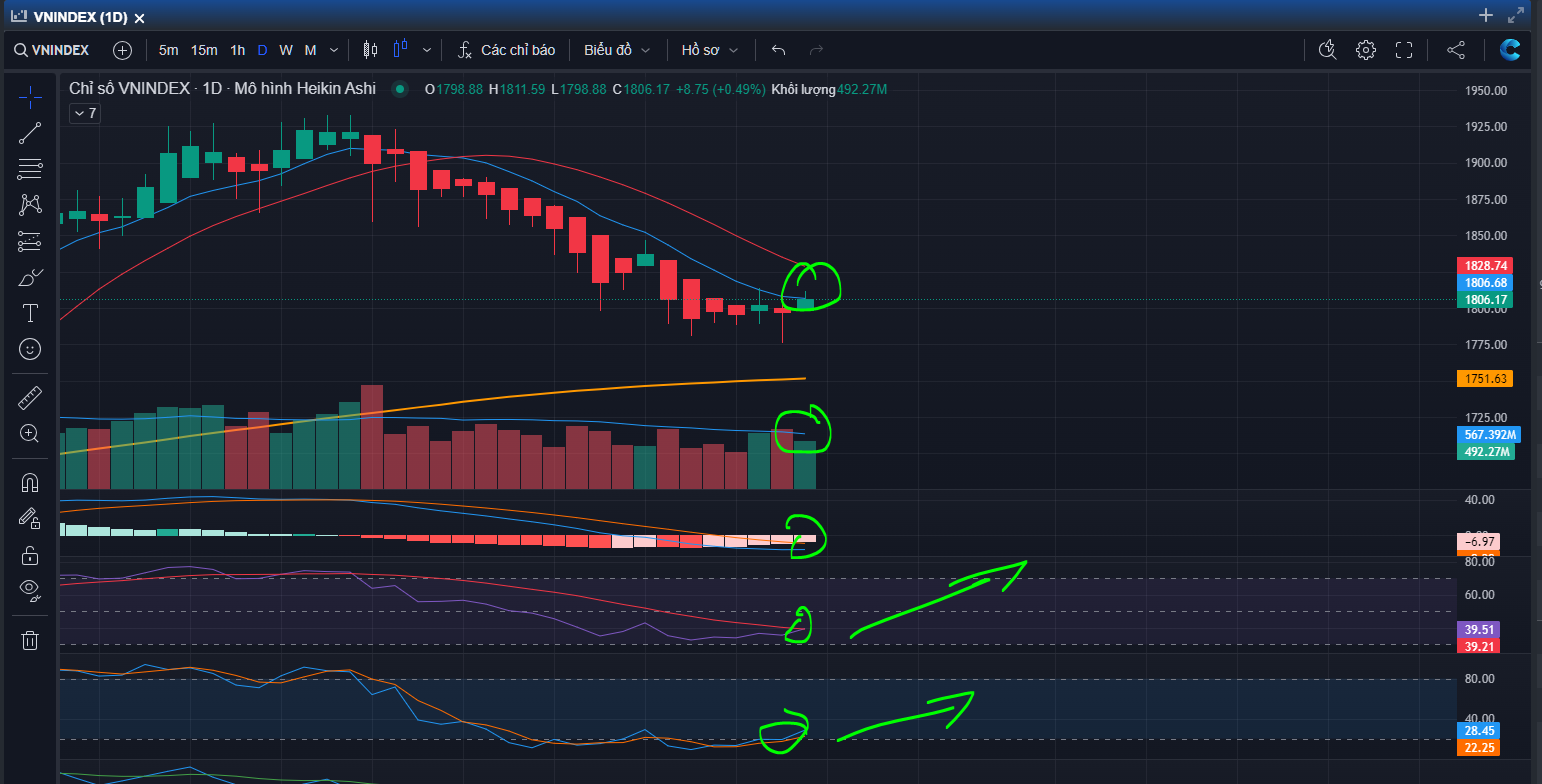1542x784 pixels.
Task: Click the red 1828.74 price label
Action: coord(1485,266)
